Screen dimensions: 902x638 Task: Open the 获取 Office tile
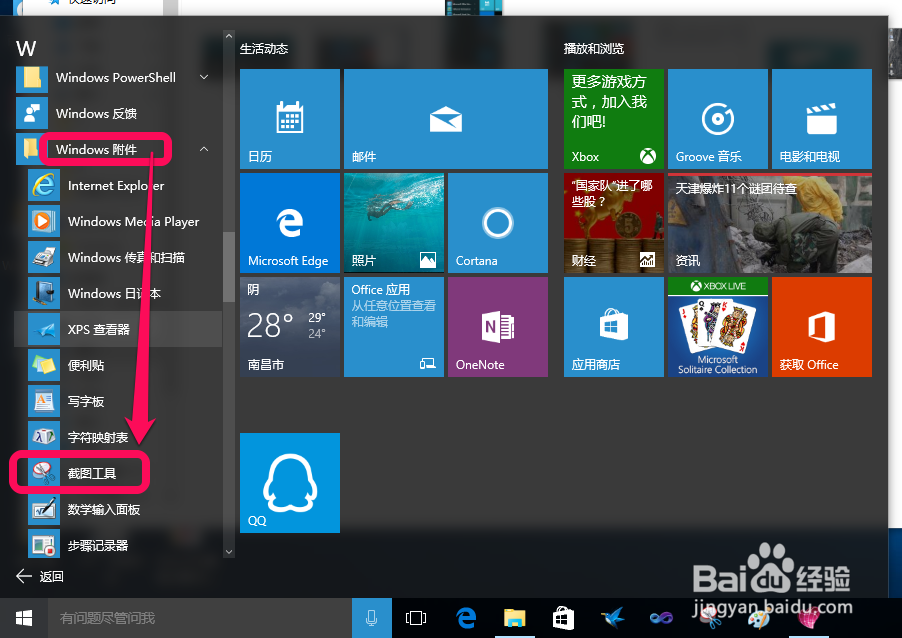click(x=822, y=327)
